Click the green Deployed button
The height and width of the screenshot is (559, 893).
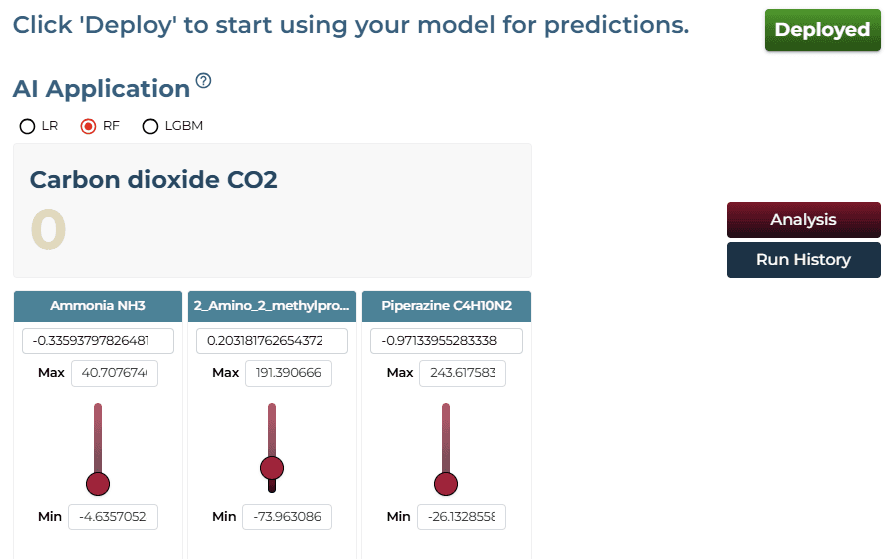pyautogui.click(x=822, y=30)
